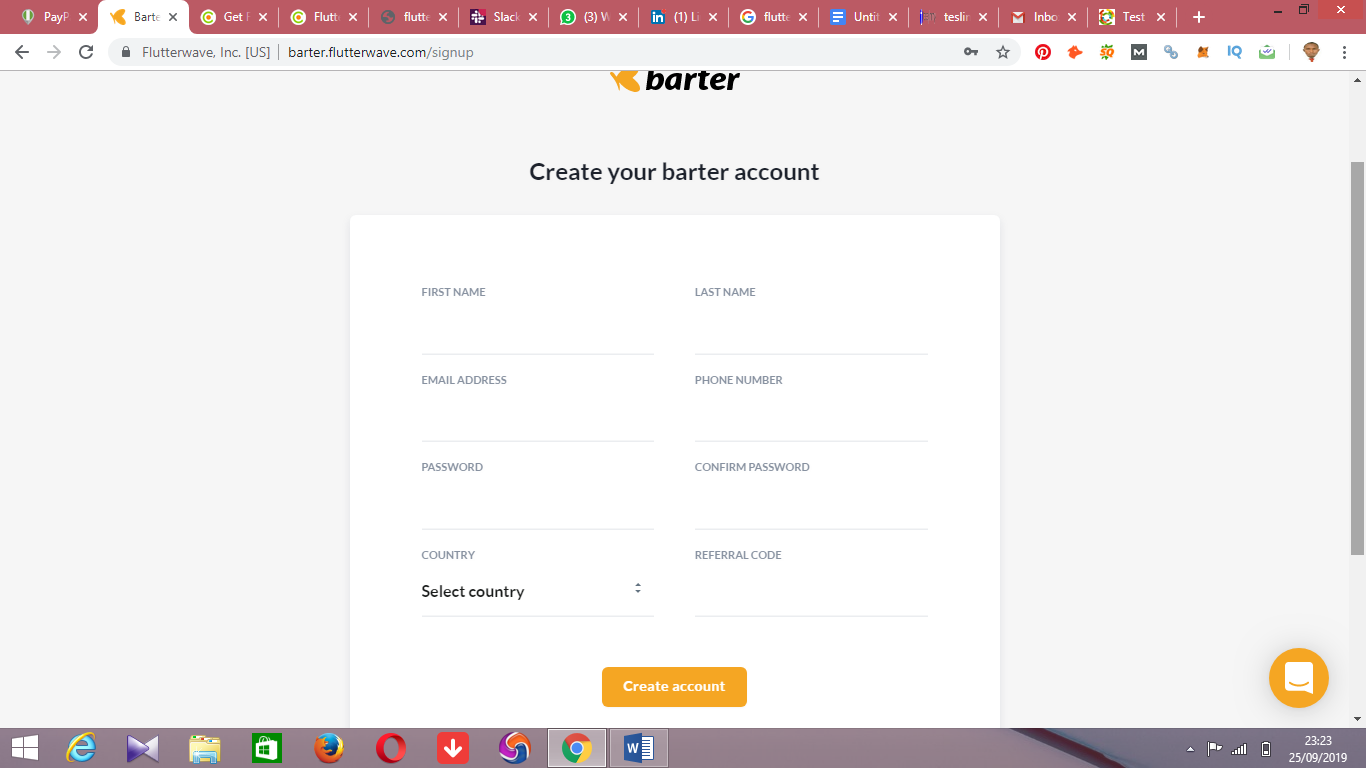Switch to the Test tab
1366x768 pixels.
tap(1132, 17)
